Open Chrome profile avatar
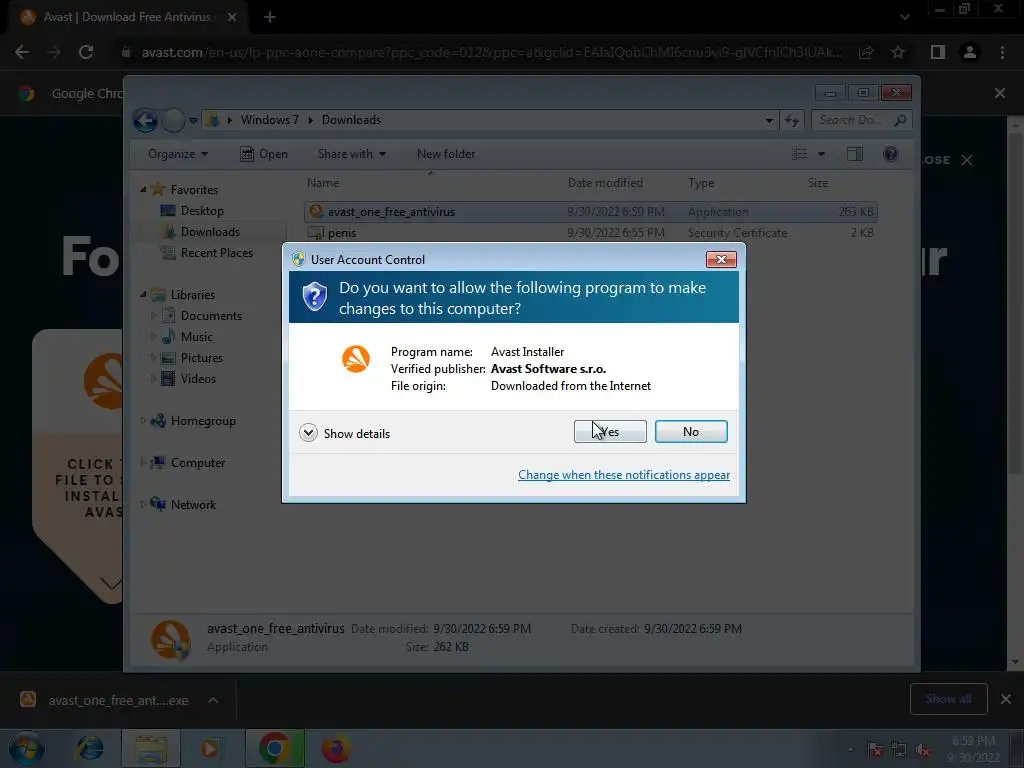 [x=970, y=52]
